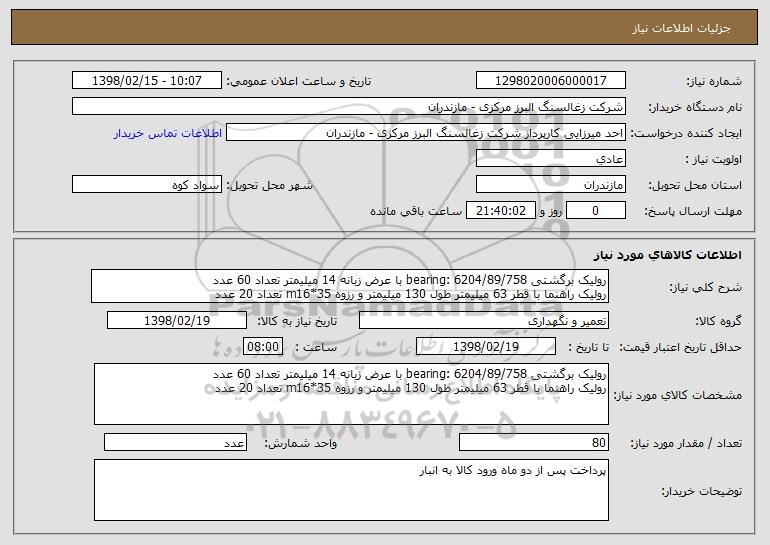
Task: Click the label استان محل تحویل
Action: point(695,186)
